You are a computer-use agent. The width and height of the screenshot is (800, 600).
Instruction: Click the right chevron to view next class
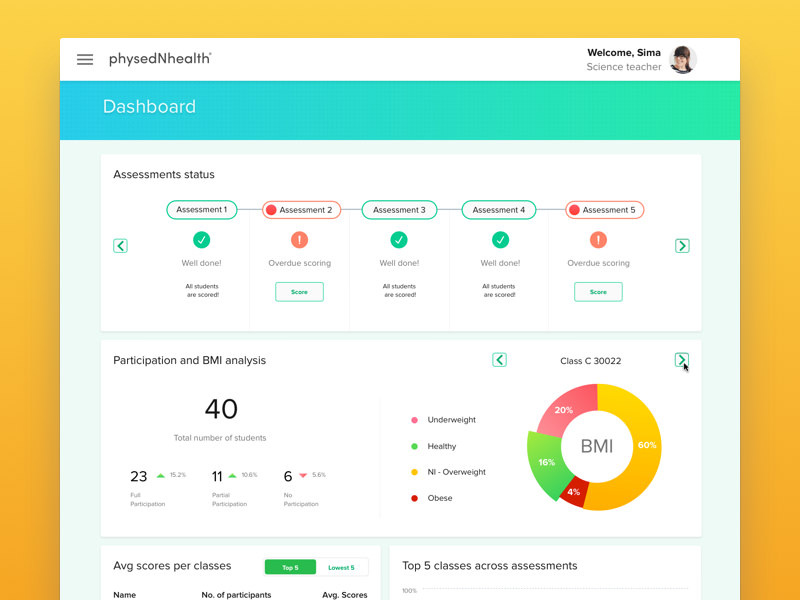[682, 360]
